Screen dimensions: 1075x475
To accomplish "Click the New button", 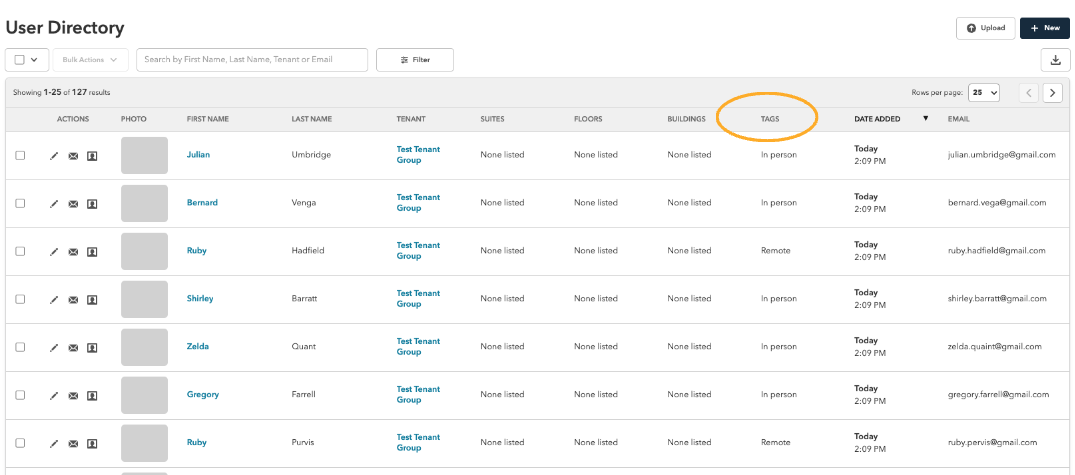I will click(x=1045, y=28).
